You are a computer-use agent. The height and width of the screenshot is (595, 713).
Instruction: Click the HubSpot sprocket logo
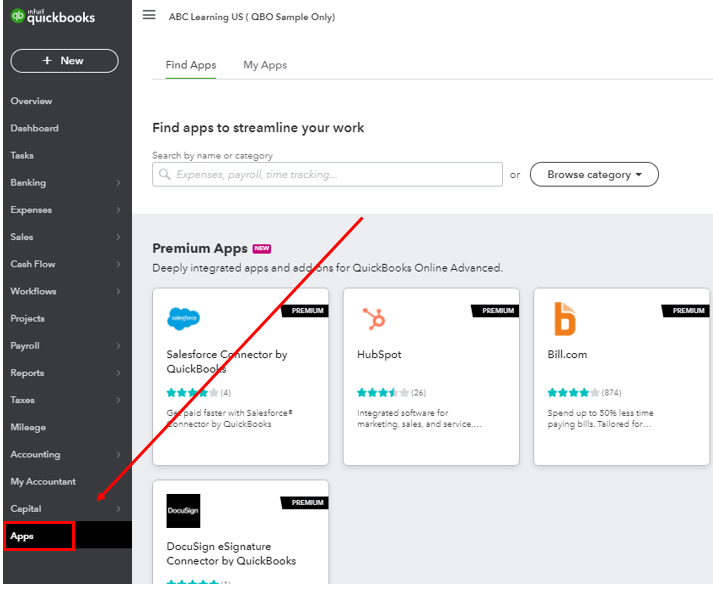[374, 319]
